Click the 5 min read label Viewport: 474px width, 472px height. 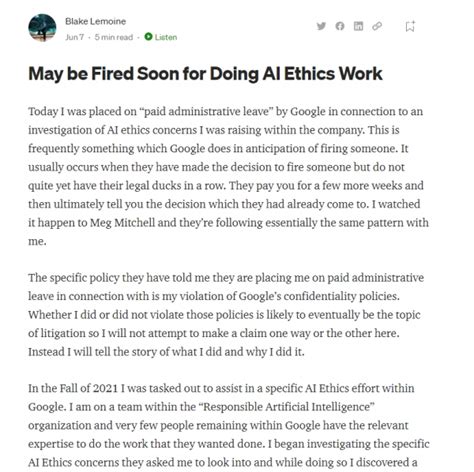click(114, 37)
